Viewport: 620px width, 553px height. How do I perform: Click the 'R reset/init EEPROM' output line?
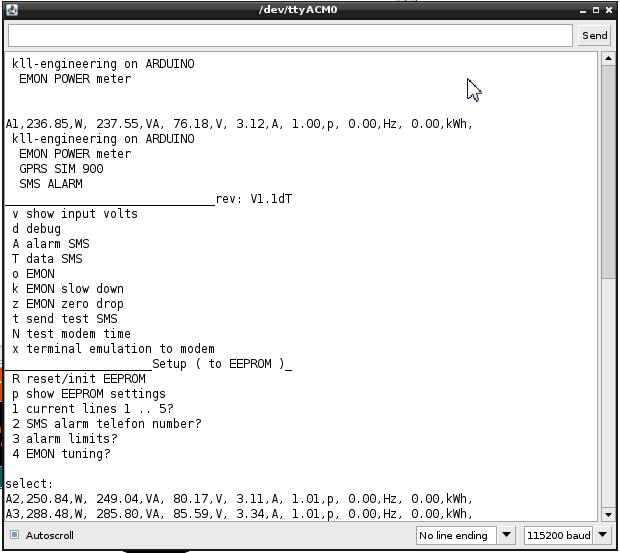pos(79,379)
